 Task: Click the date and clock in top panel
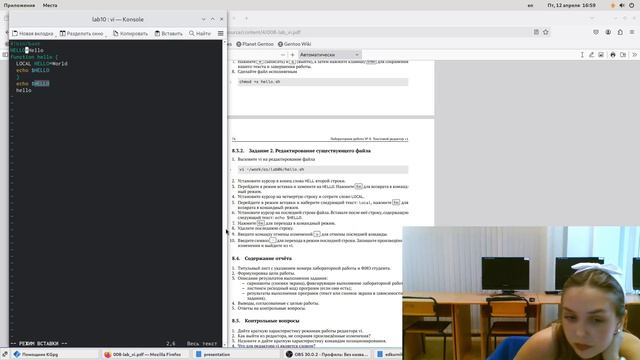pyautogui.click(x=571, y=5)
